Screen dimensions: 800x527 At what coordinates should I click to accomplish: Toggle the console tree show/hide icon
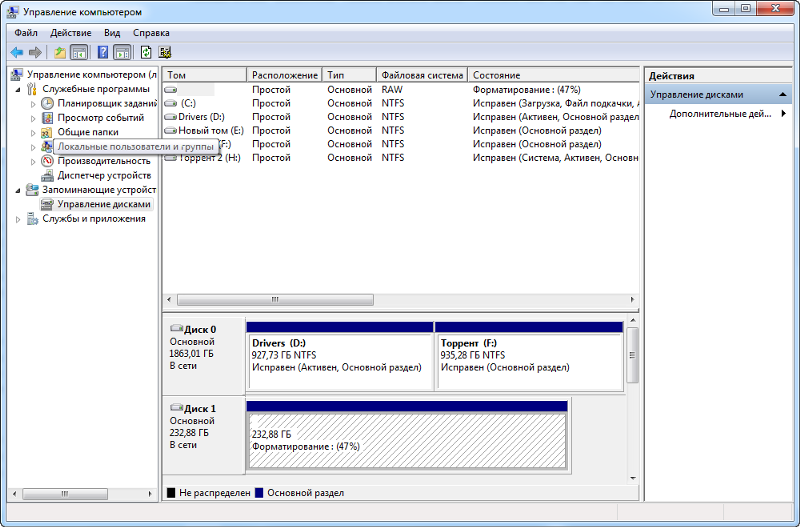click(79, 52)
